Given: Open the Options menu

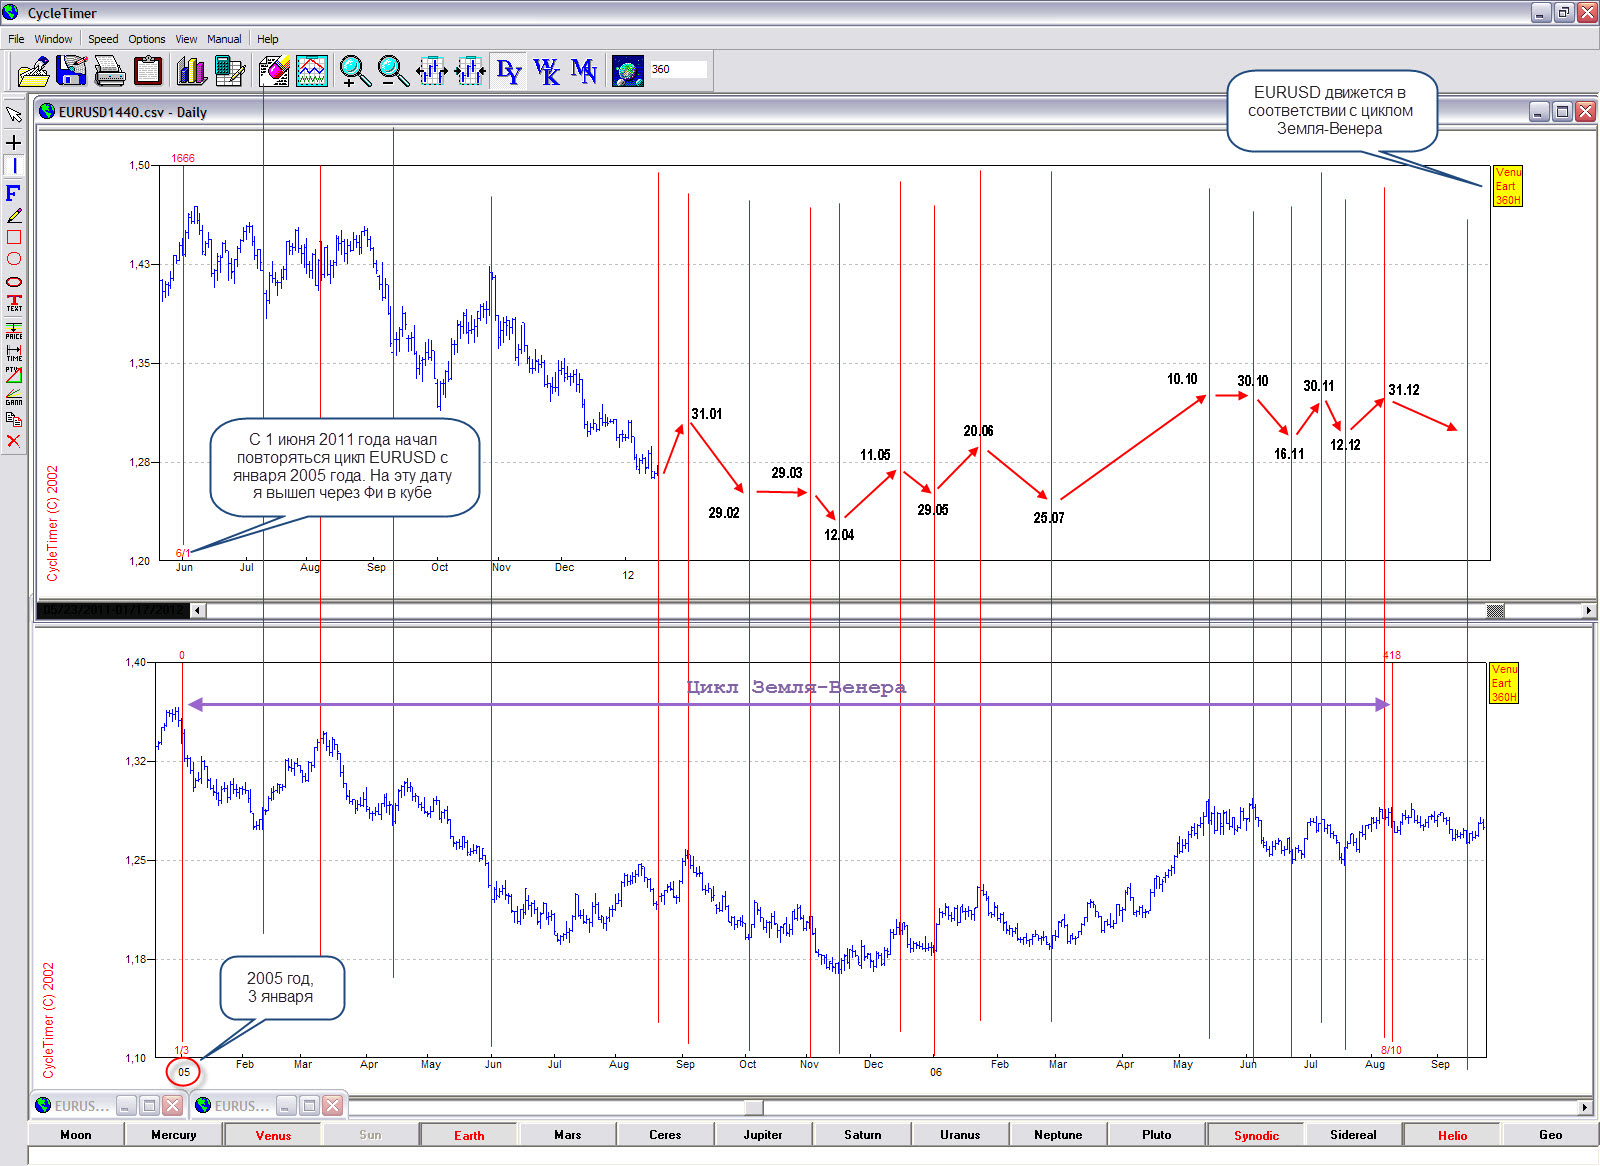Looking at the screenshot, I should [x=147, y=39].
